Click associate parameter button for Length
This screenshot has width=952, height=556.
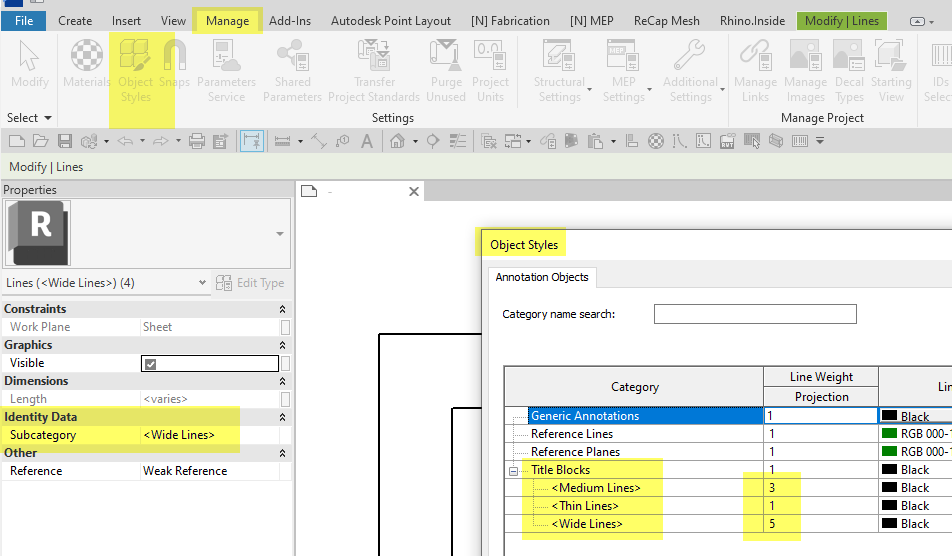285,399
